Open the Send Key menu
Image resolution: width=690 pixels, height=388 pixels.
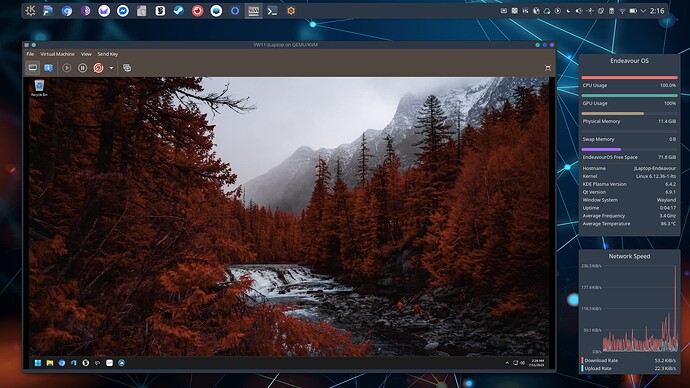(107, 54)
